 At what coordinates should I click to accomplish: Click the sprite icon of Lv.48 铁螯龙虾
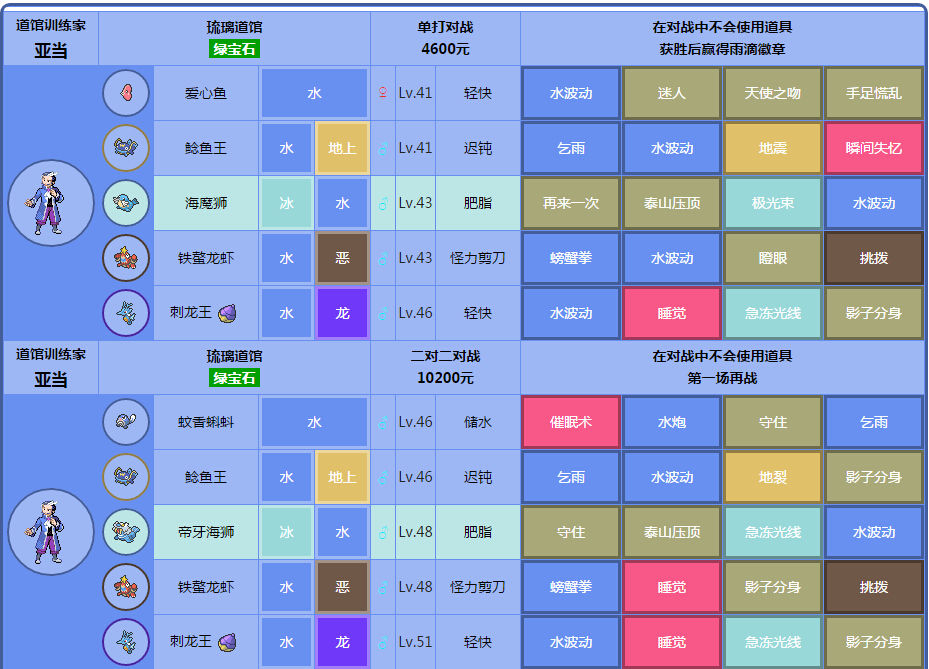[x=126, y=587]
